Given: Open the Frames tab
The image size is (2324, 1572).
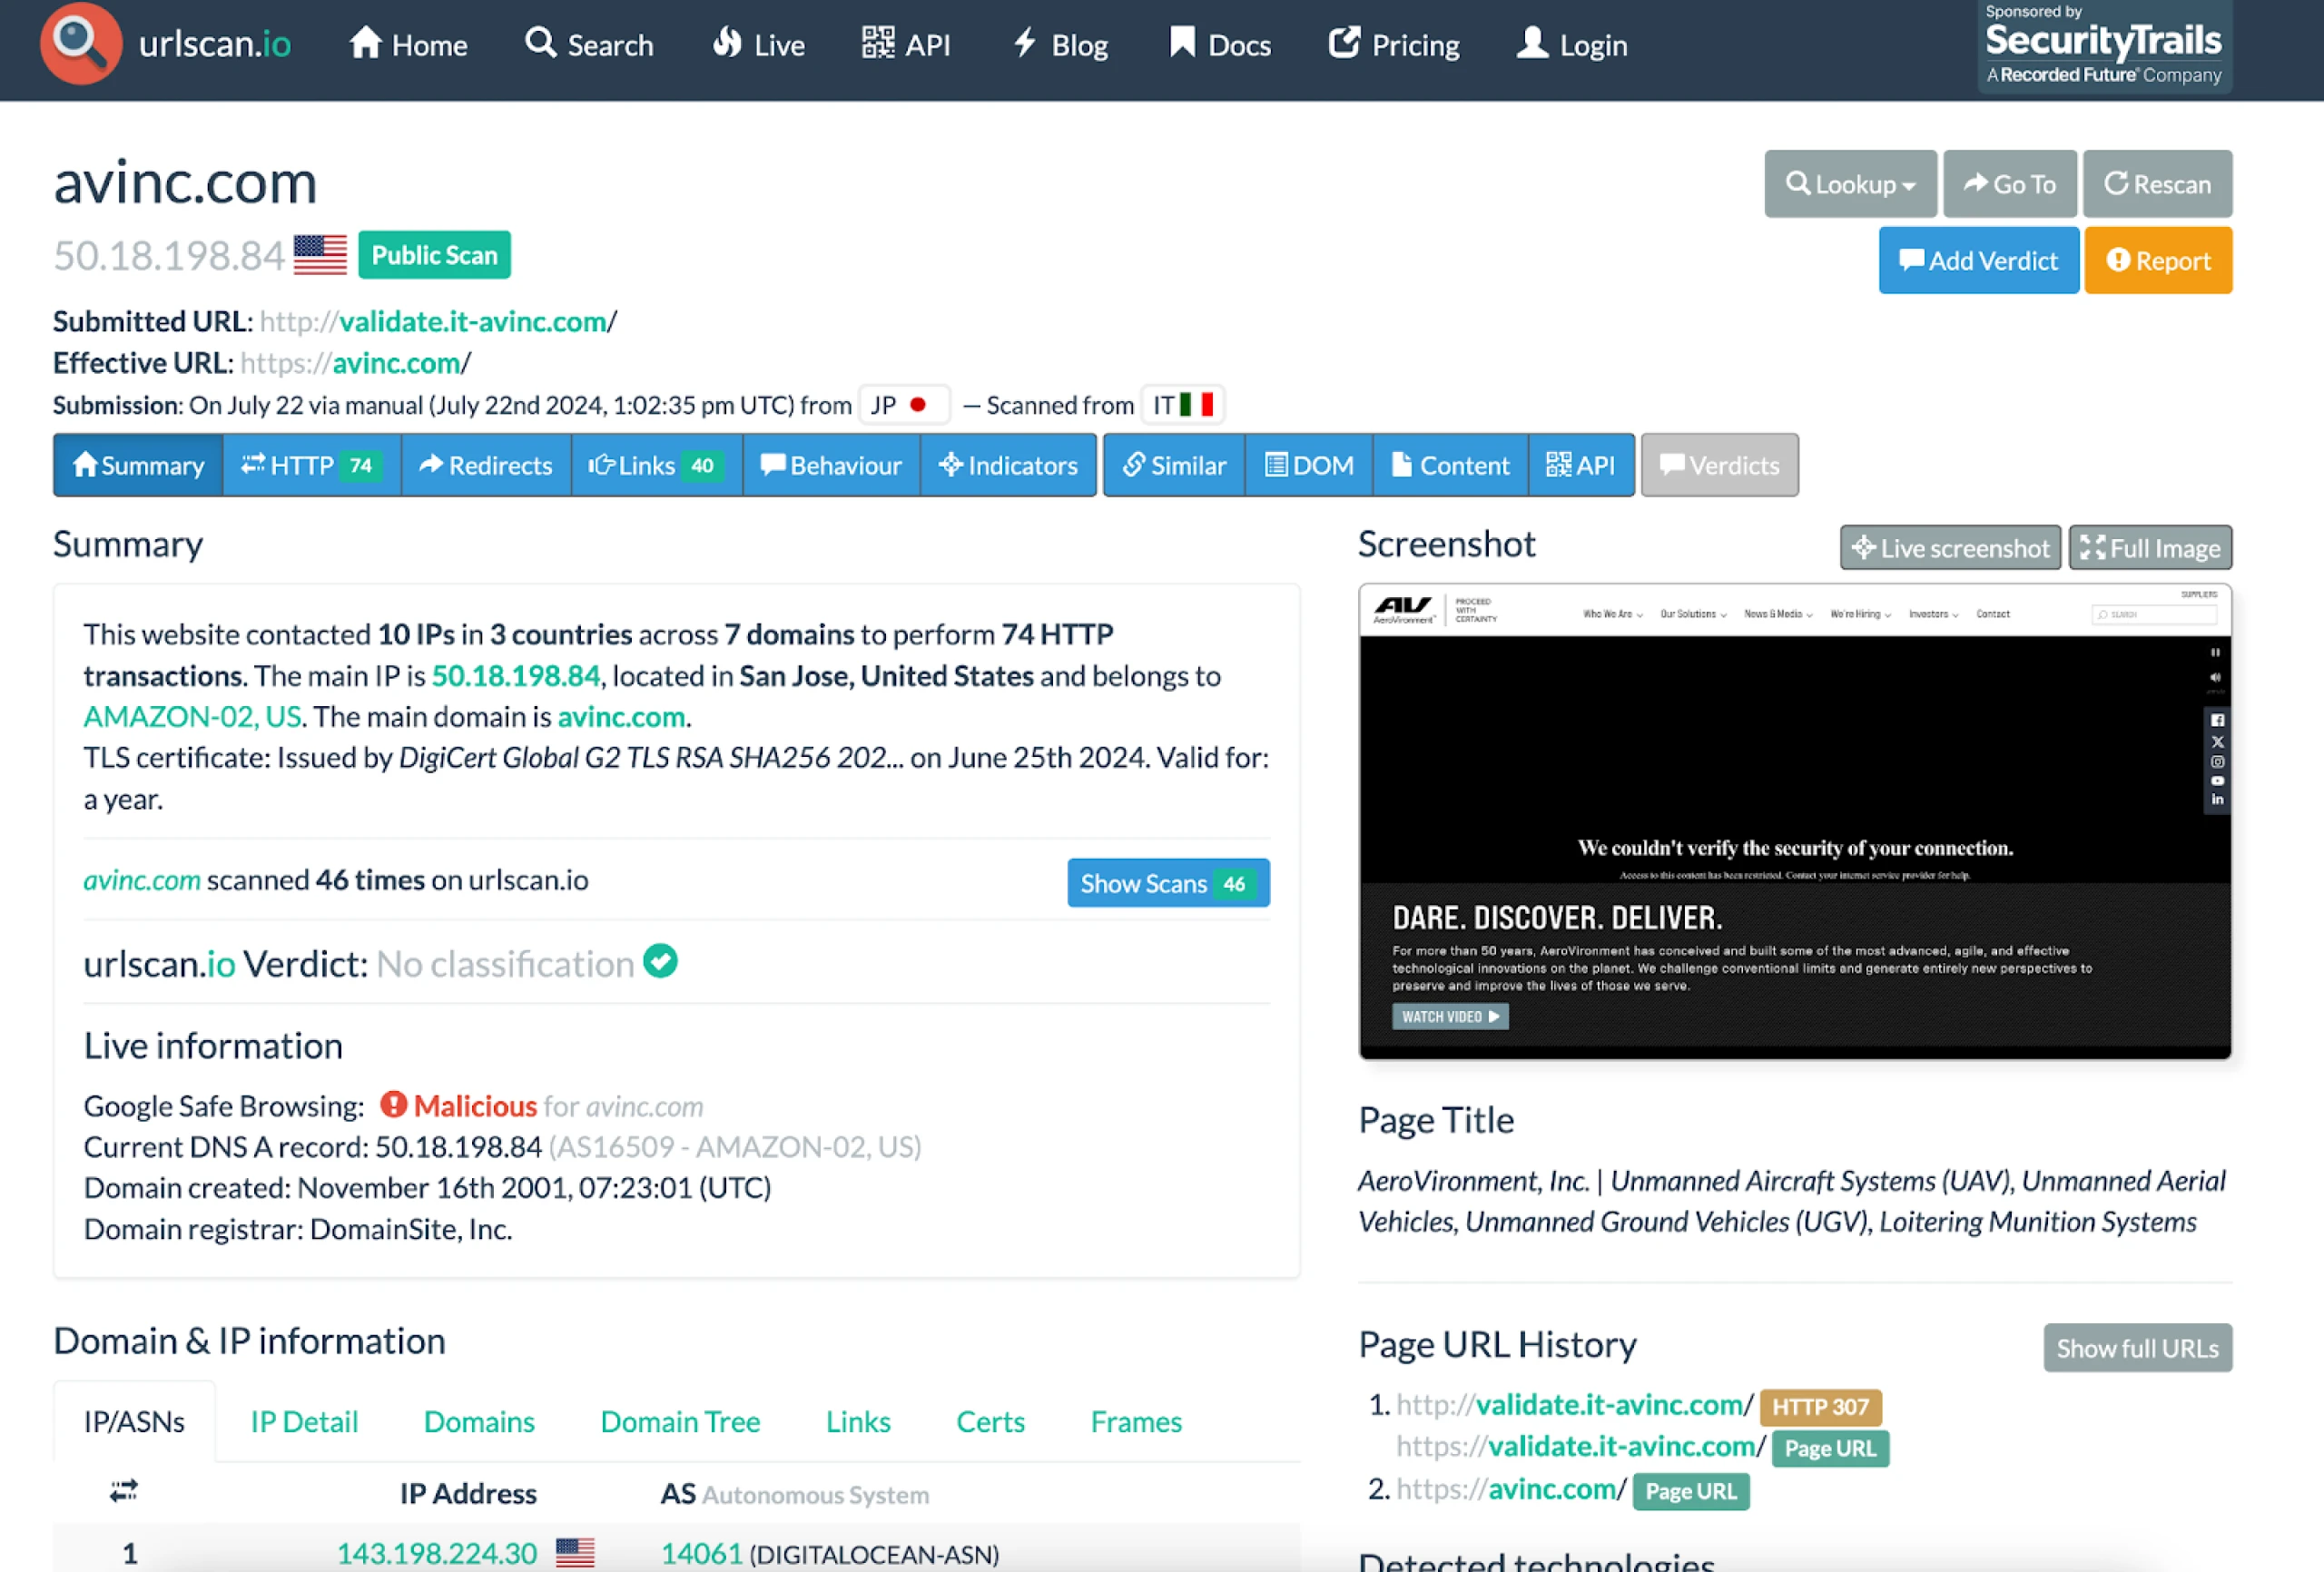Looking at the screenshot, I should 1136,1422.
